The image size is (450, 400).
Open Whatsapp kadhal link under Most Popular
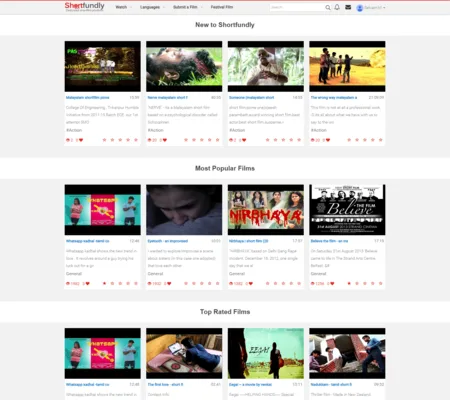point(87,241)
